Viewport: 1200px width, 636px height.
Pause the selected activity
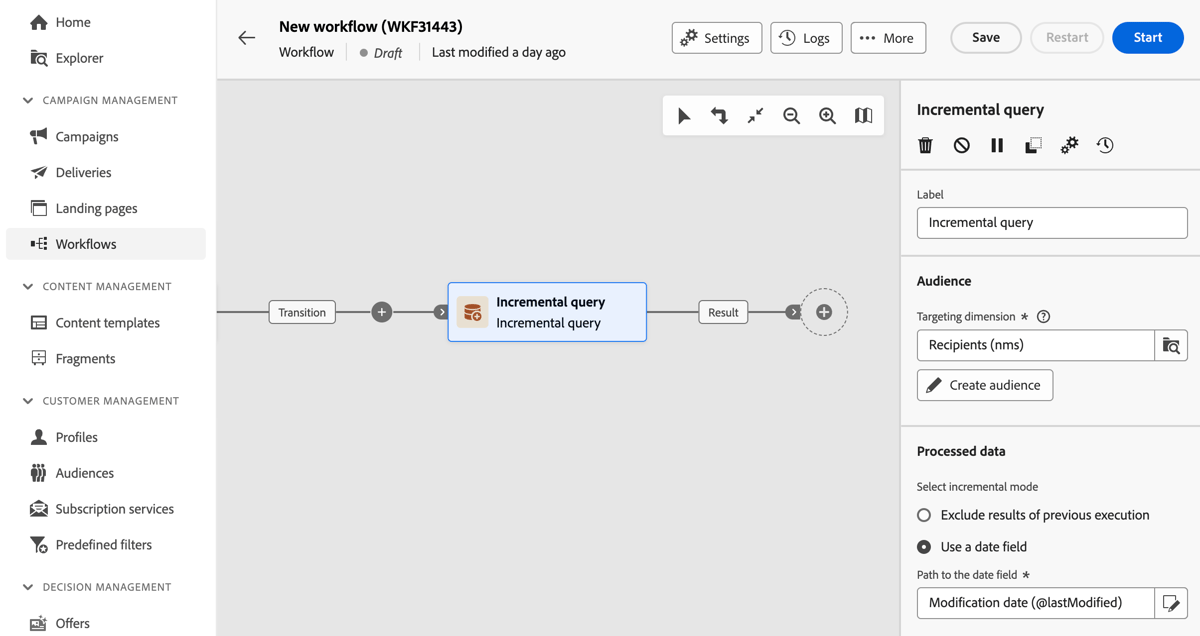(997, 145)
